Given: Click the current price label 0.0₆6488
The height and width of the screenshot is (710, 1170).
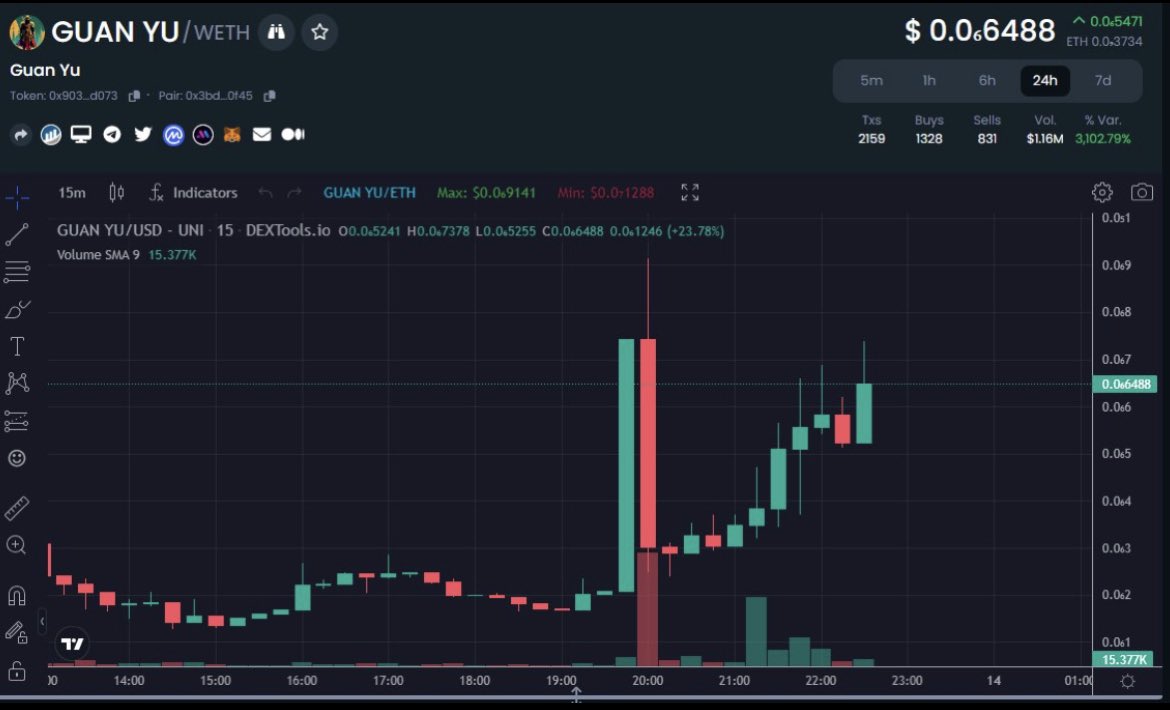Looking at the screenshot, I should coord(1125,384).
